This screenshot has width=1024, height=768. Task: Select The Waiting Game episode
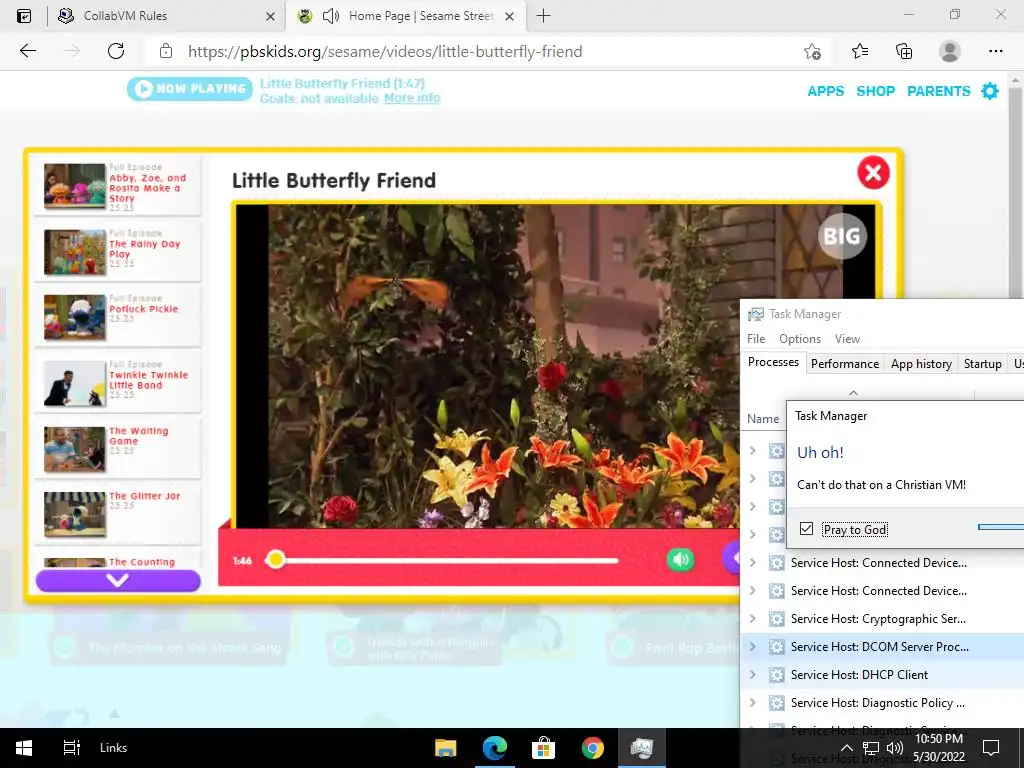[118, 449]
